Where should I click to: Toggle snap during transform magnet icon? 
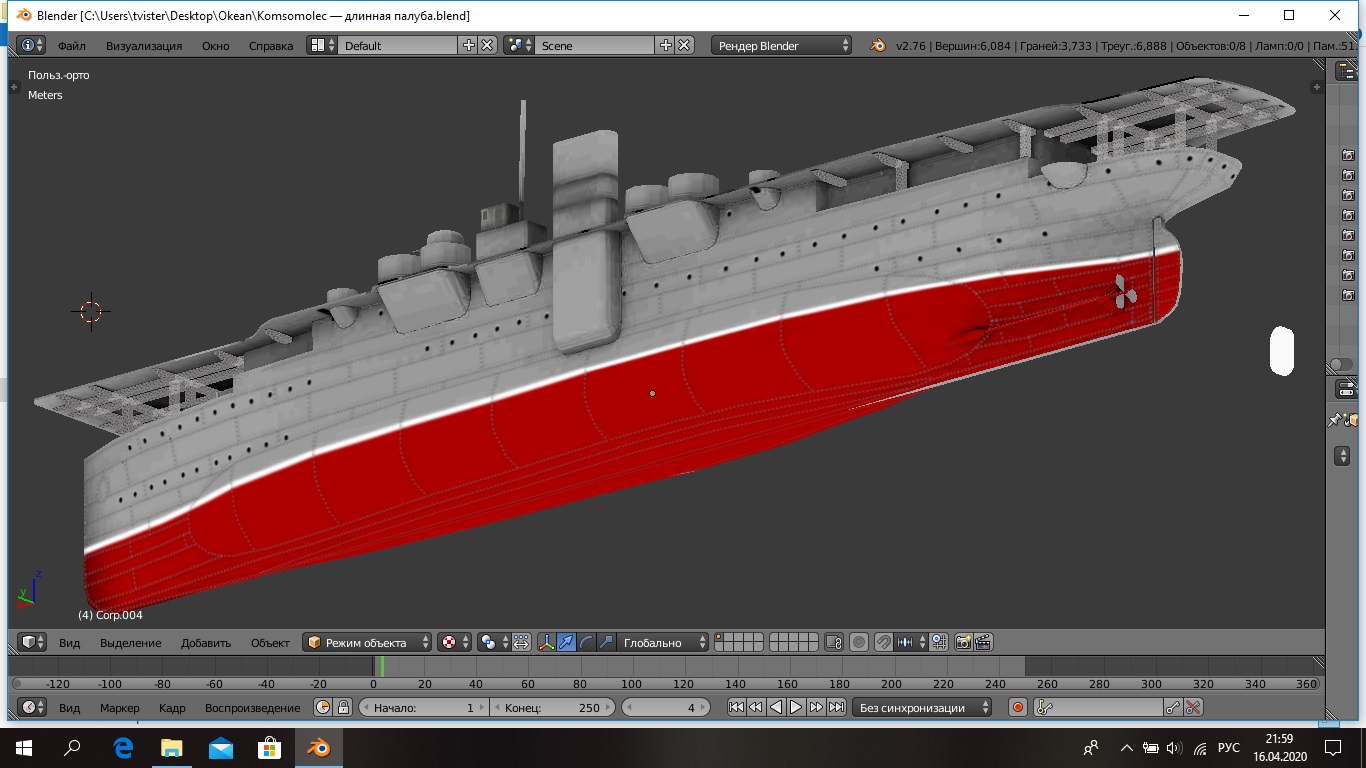[884, 643]
